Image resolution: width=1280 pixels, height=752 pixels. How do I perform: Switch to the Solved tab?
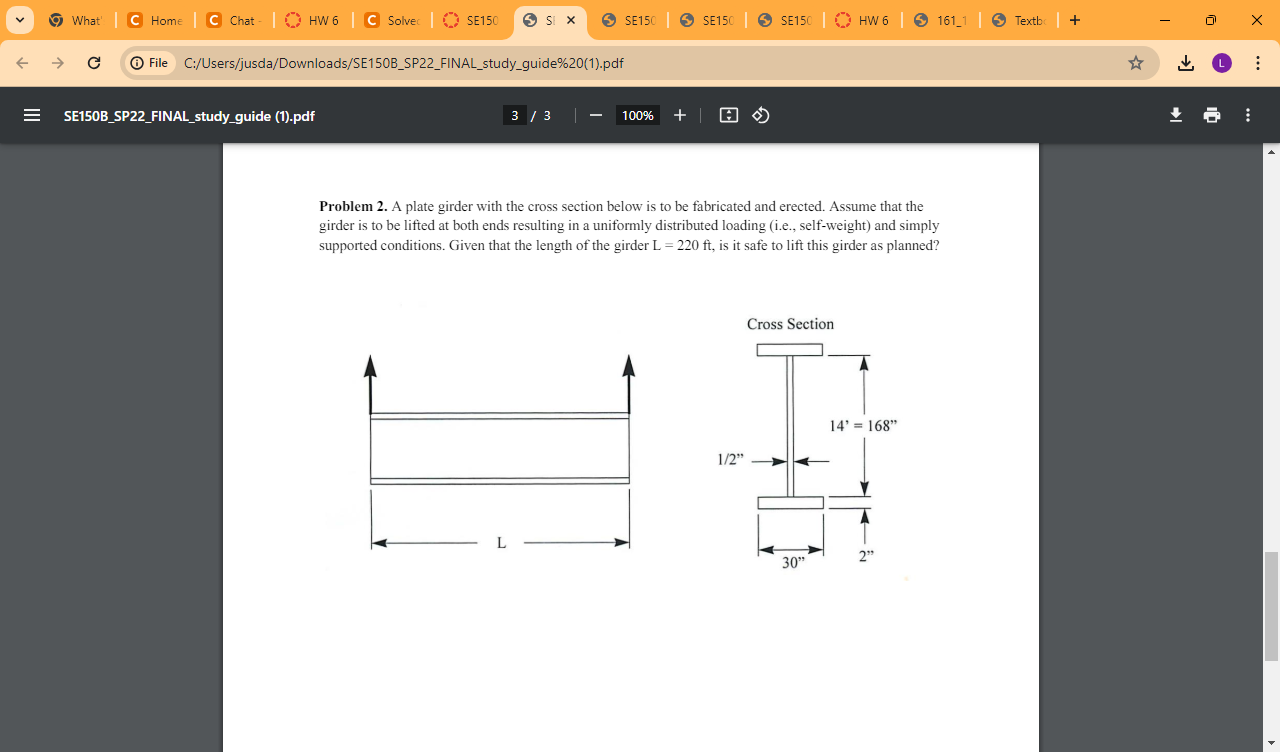click(392, 20)
